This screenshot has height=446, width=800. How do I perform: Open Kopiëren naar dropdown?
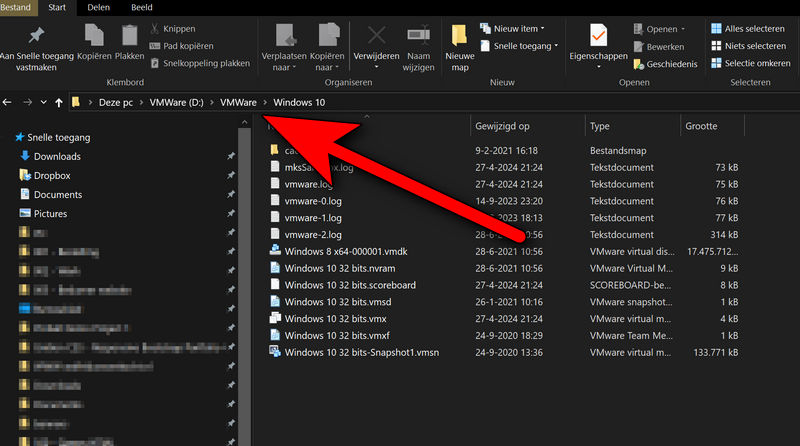(x=327, y=46)
